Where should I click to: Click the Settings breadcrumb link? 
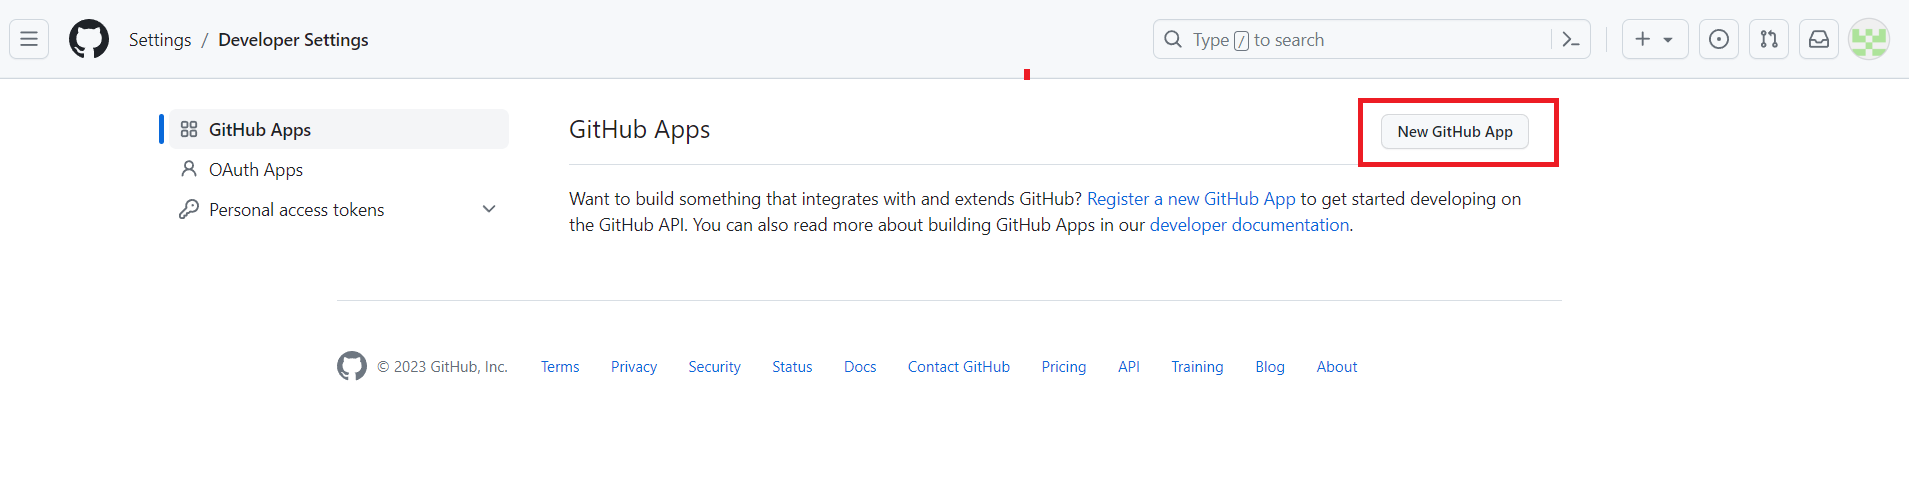[x=160, y=40]
